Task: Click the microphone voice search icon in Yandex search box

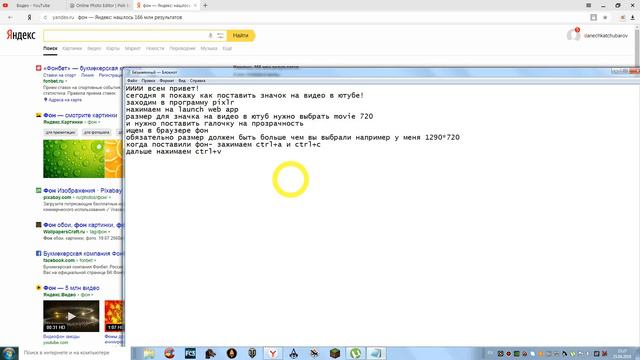Action: (211, 36)
